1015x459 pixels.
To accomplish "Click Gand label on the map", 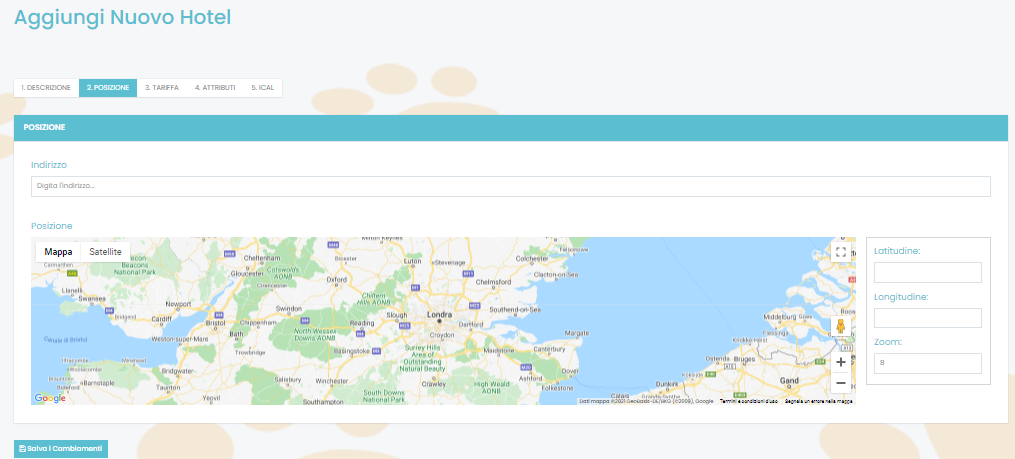I will click(x=790, y=381).
